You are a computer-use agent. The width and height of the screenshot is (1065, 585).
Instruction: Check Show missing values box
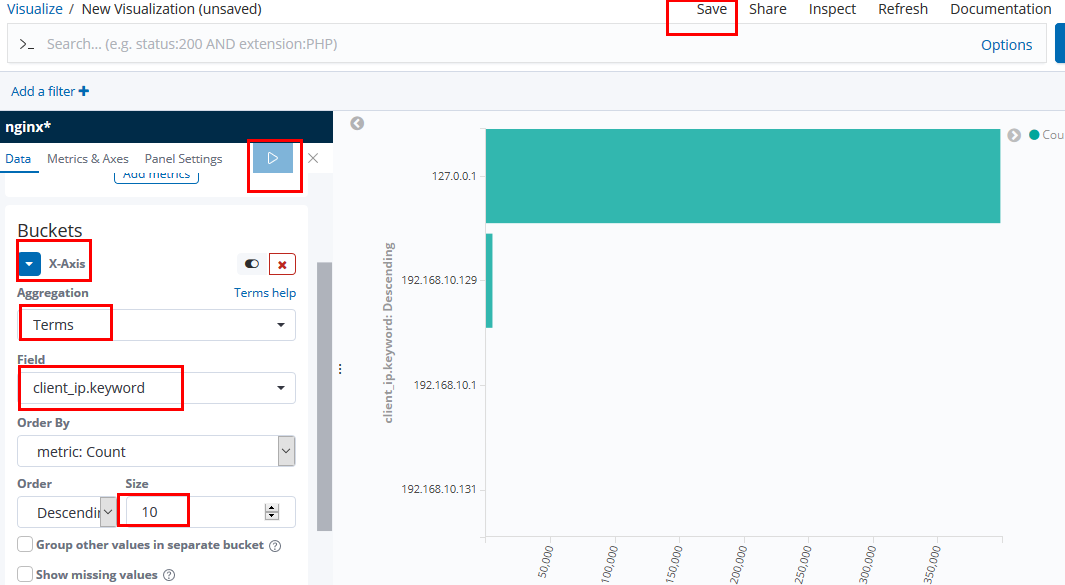tap(25, 574)
